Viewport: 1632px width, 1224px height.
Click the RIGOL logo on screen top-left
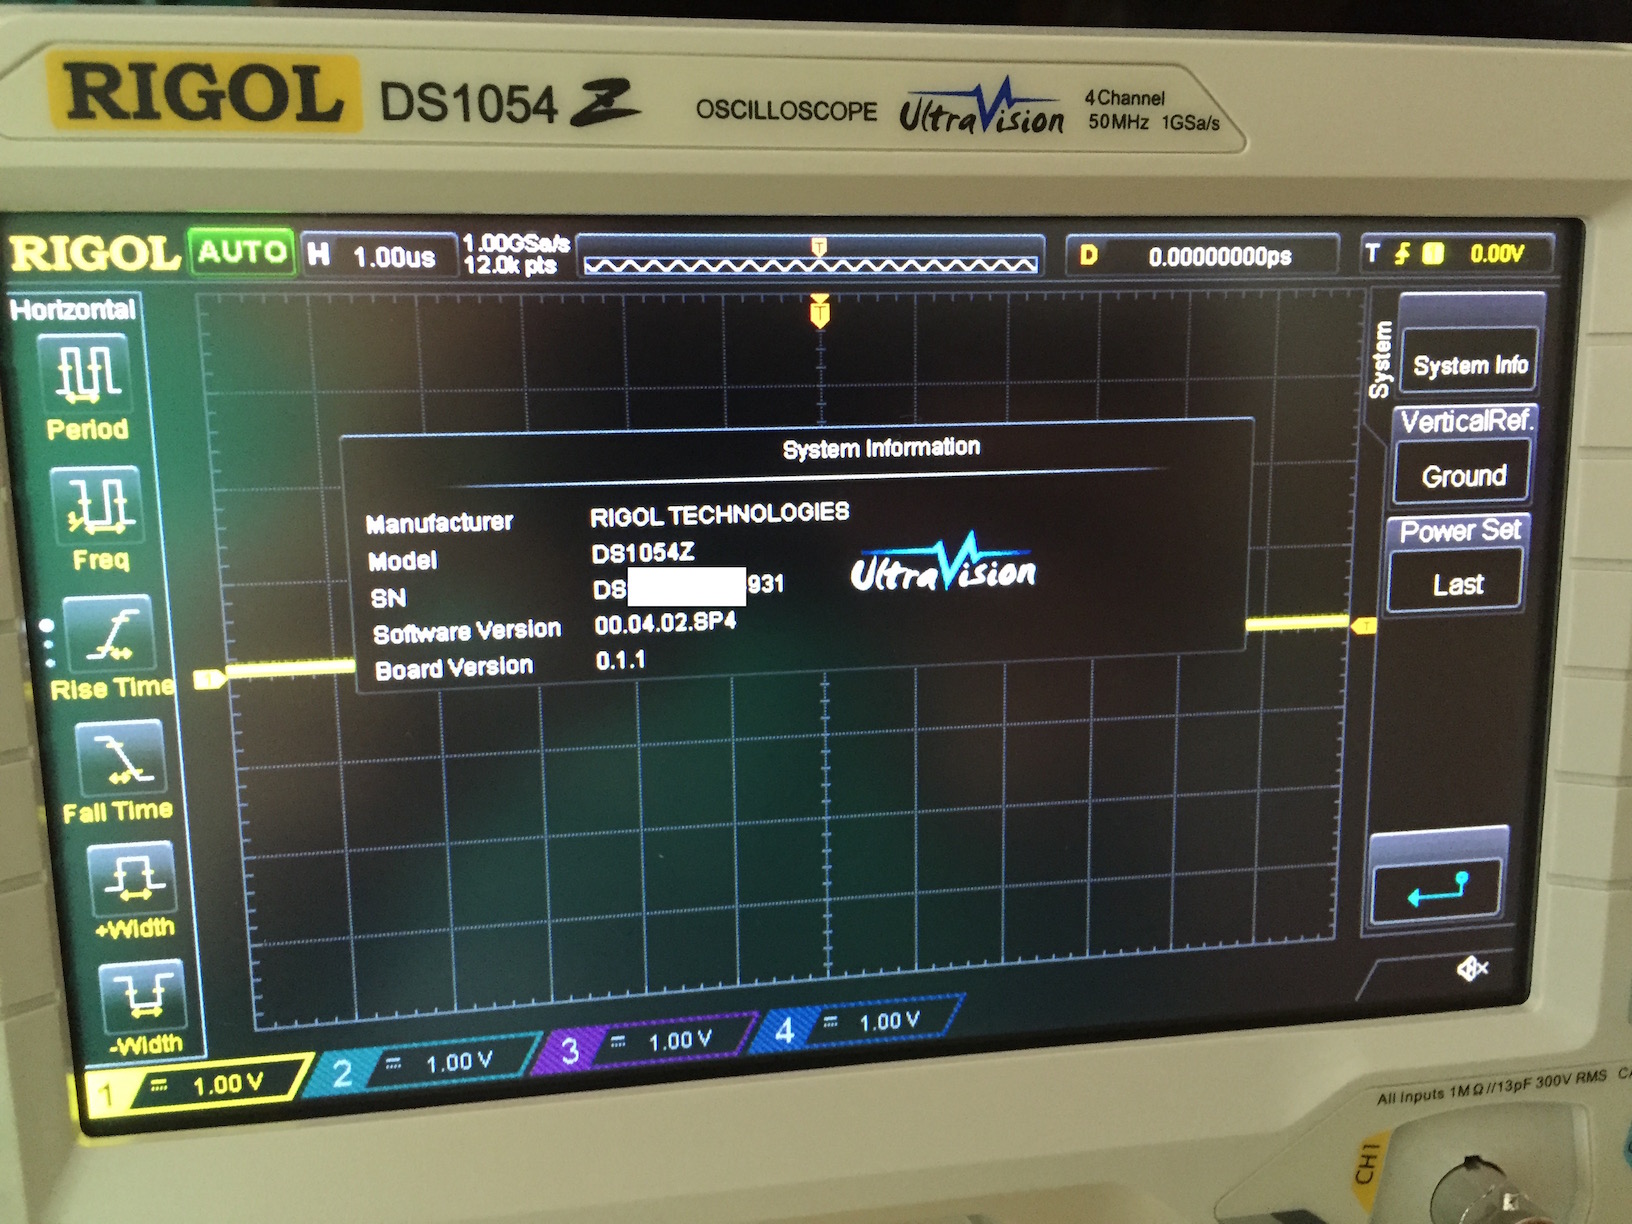[95, 252]
